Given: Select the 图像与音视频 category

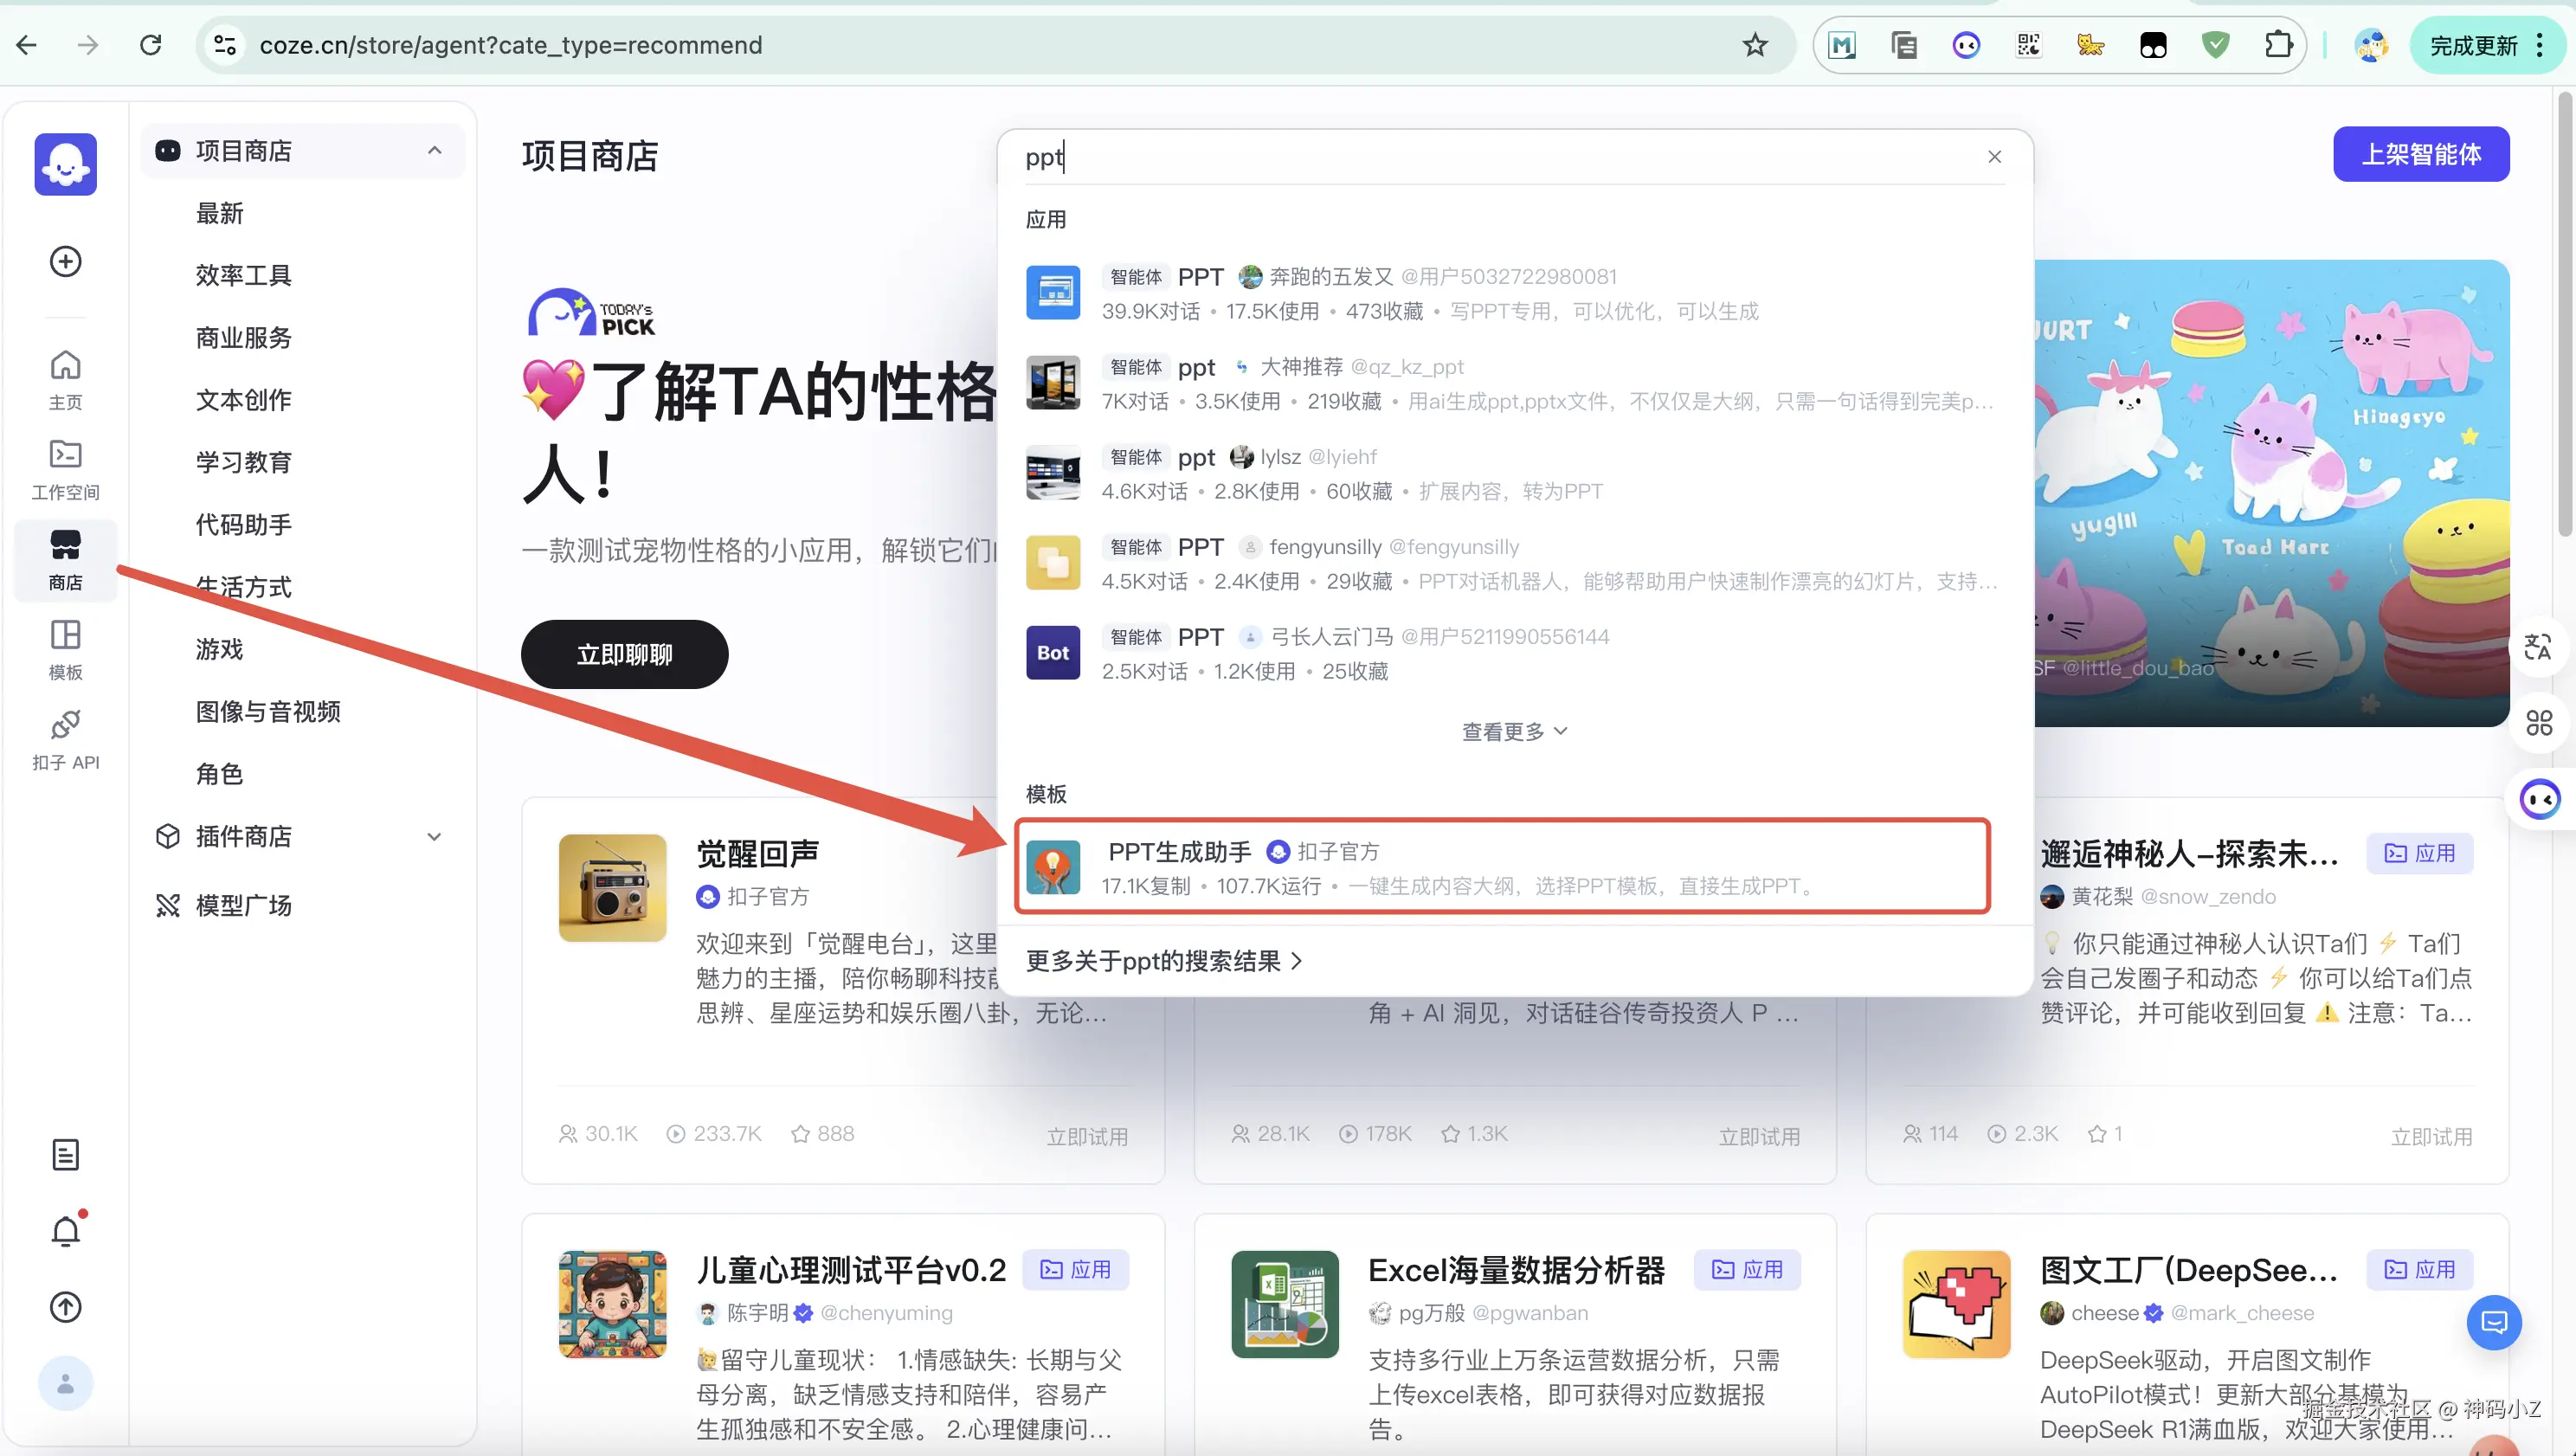Looking at the screenshot, I should (268, 711).
